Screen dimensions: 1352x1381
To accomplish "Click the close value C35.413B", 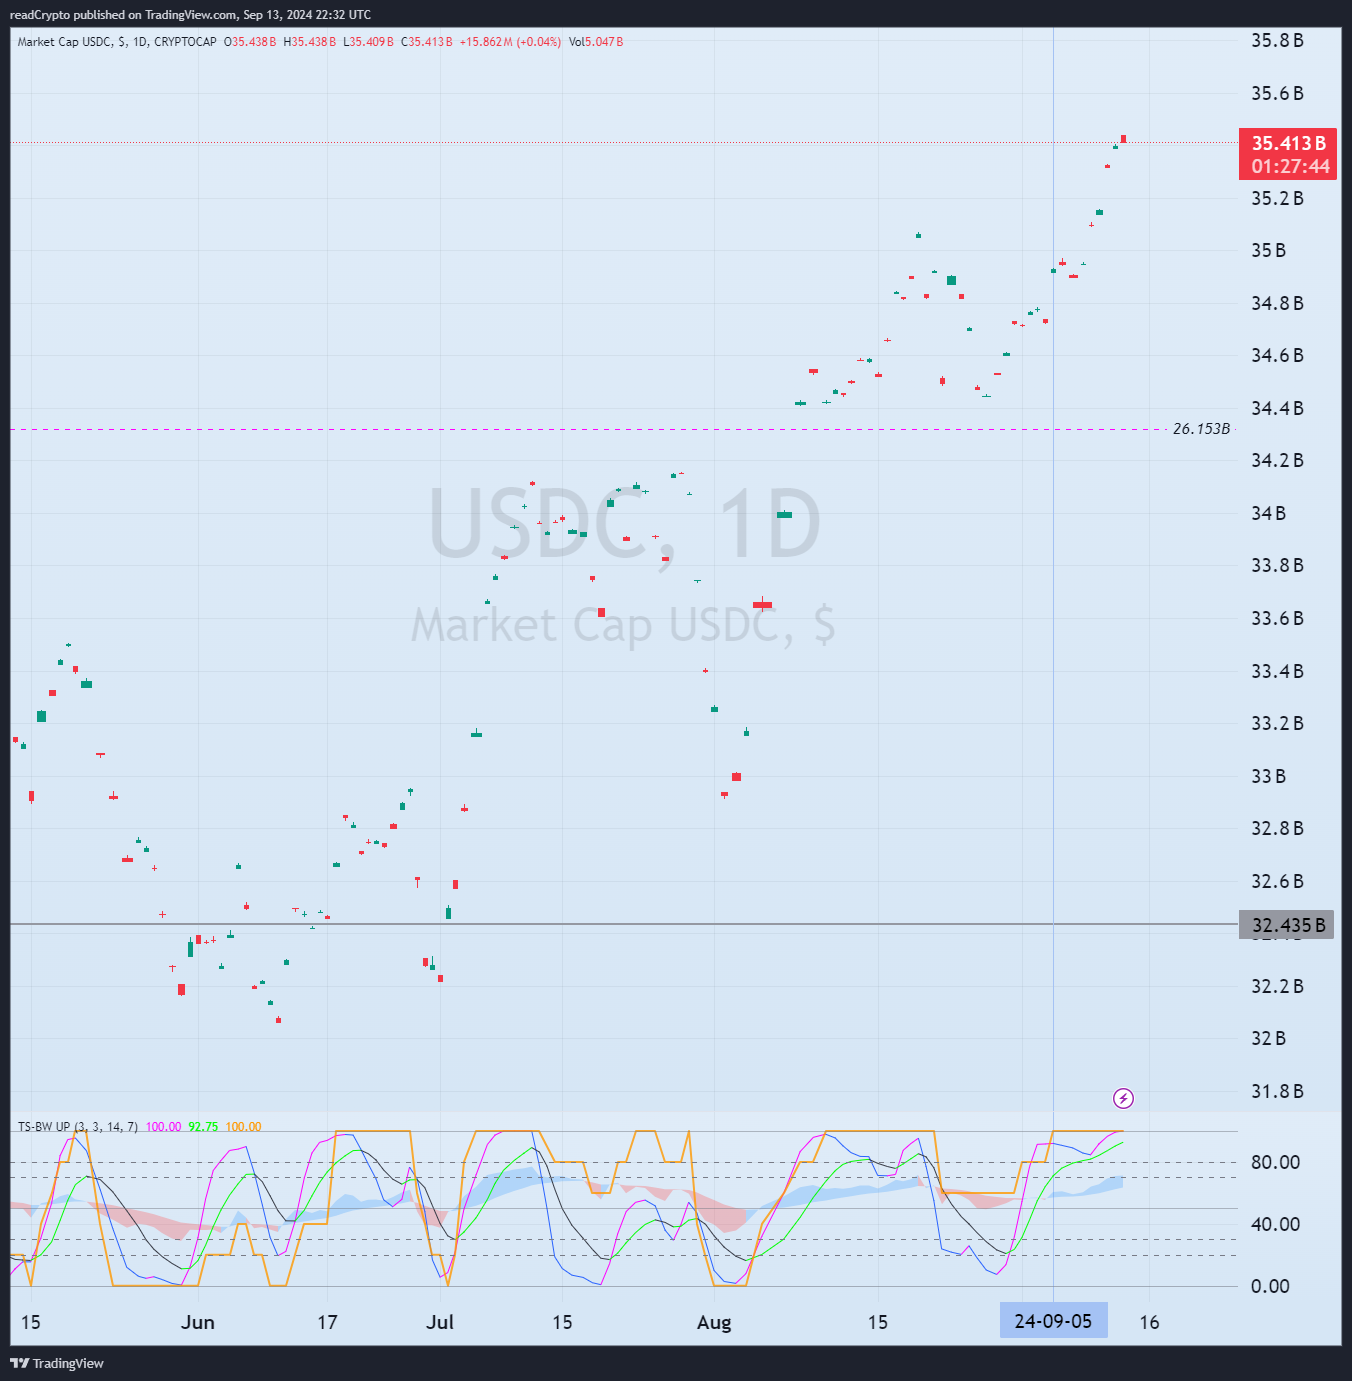I will 427,42.
